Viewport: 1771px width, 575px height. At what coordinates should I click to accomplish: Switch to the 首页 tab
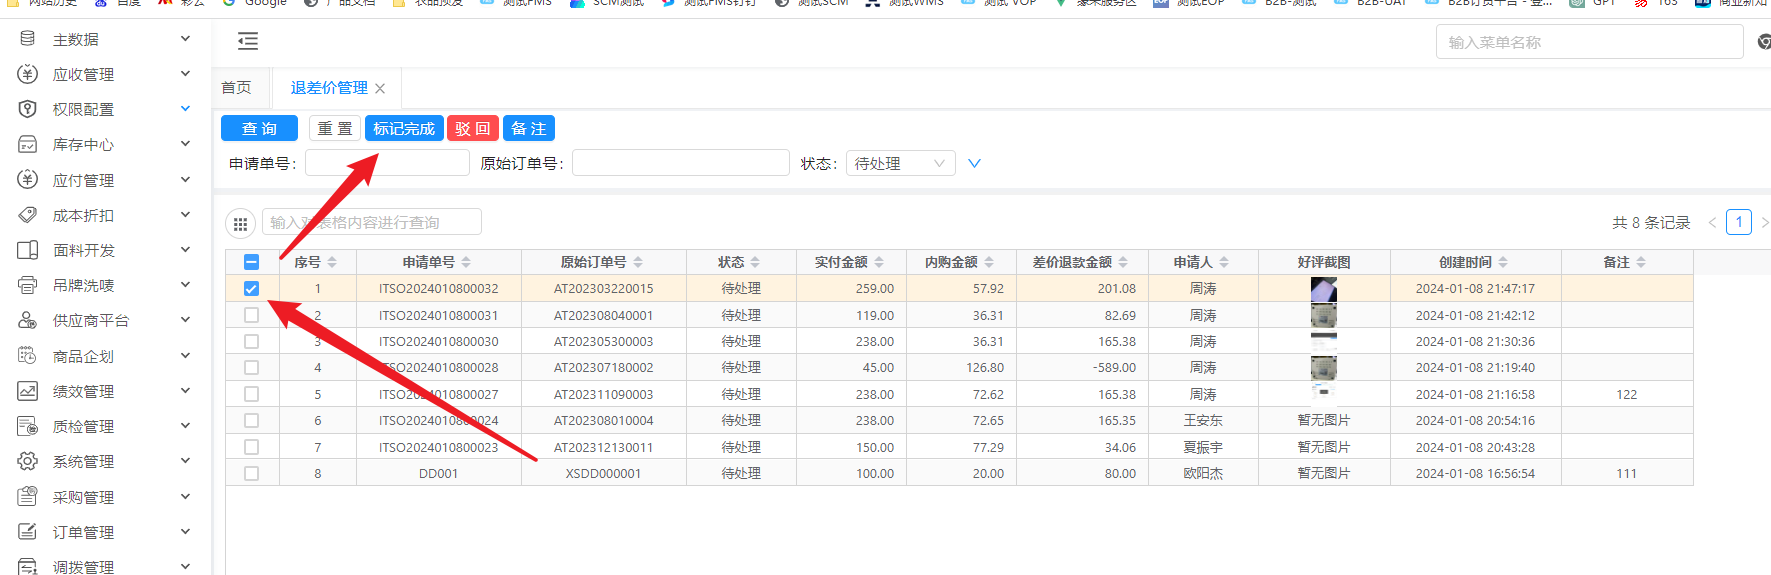[x=236, y=88]
